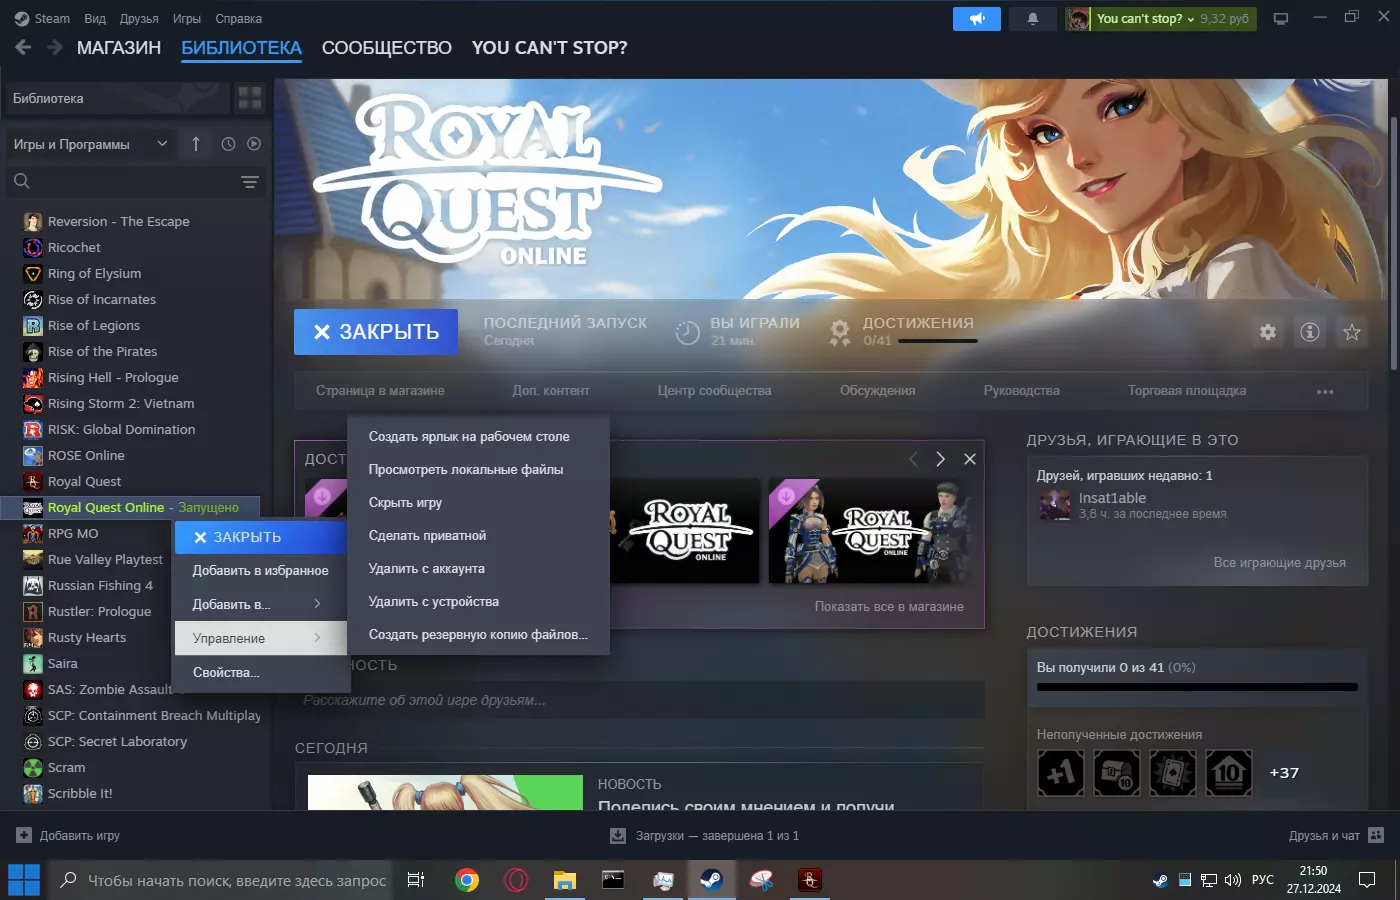Click the plus icon for Add game
Viewport: 1400px width, 900px height.
click(x=24, y=835)
